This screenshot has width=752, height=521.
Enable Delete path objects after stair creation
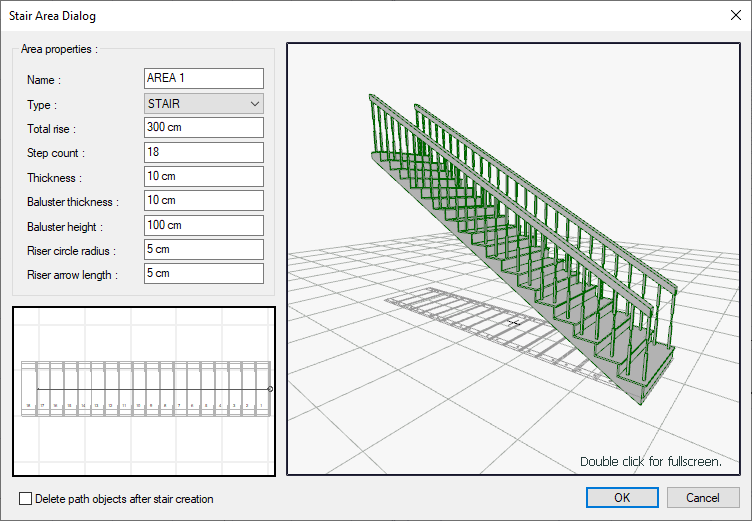point(25,498)
